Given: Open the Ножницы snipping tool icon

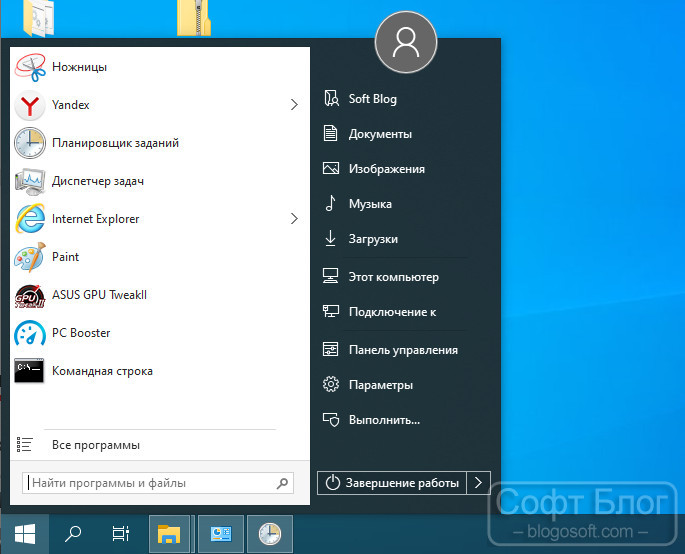Looking at the screenshot, I should coord(30,67).
